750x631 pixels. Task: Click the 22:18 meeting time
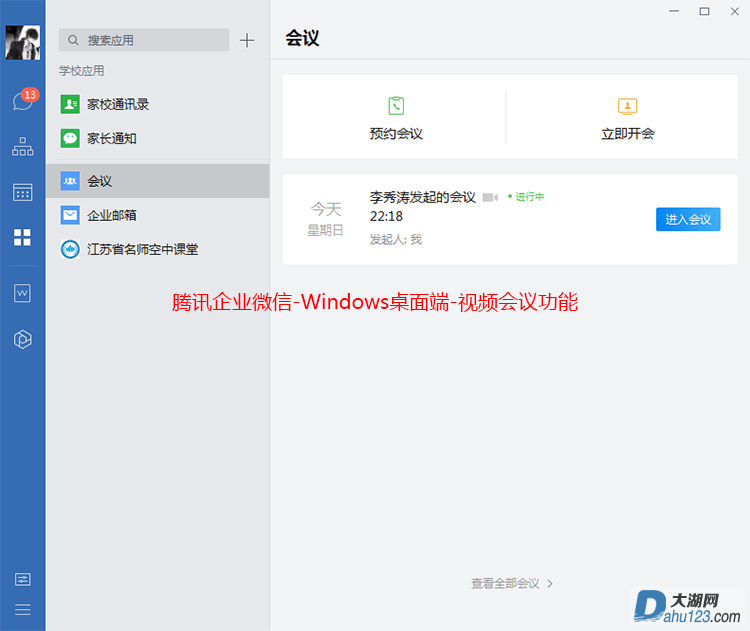[386, 216]
